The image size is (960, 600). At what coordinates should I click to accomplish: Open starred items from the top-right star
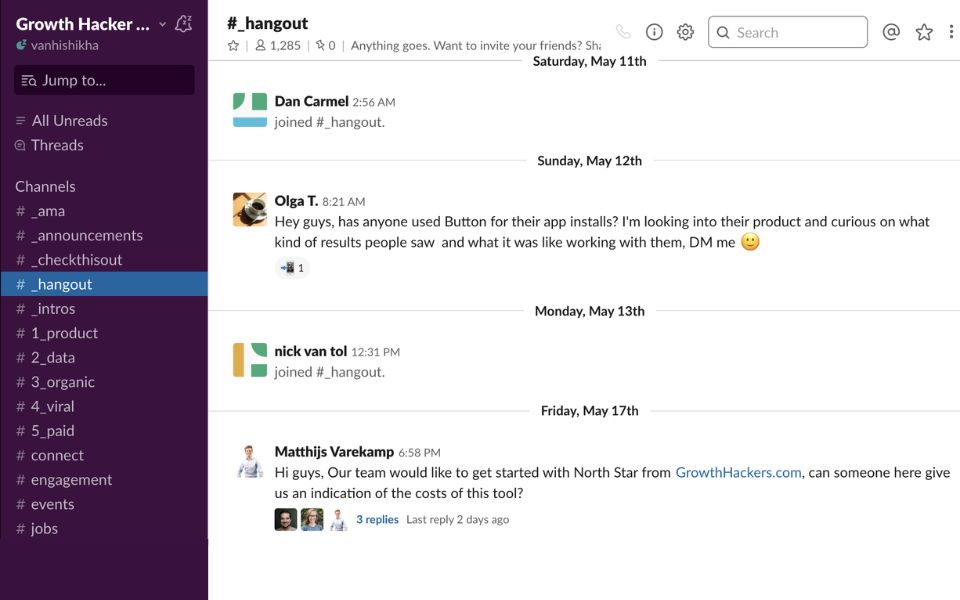pyautogui.click(x=924, y=32)
